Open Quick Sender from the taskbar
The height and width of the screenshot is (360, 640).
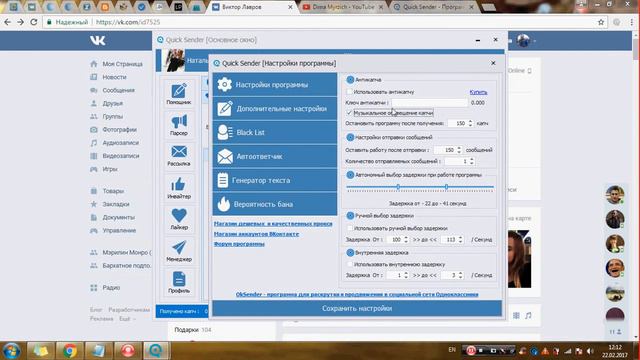156,351
